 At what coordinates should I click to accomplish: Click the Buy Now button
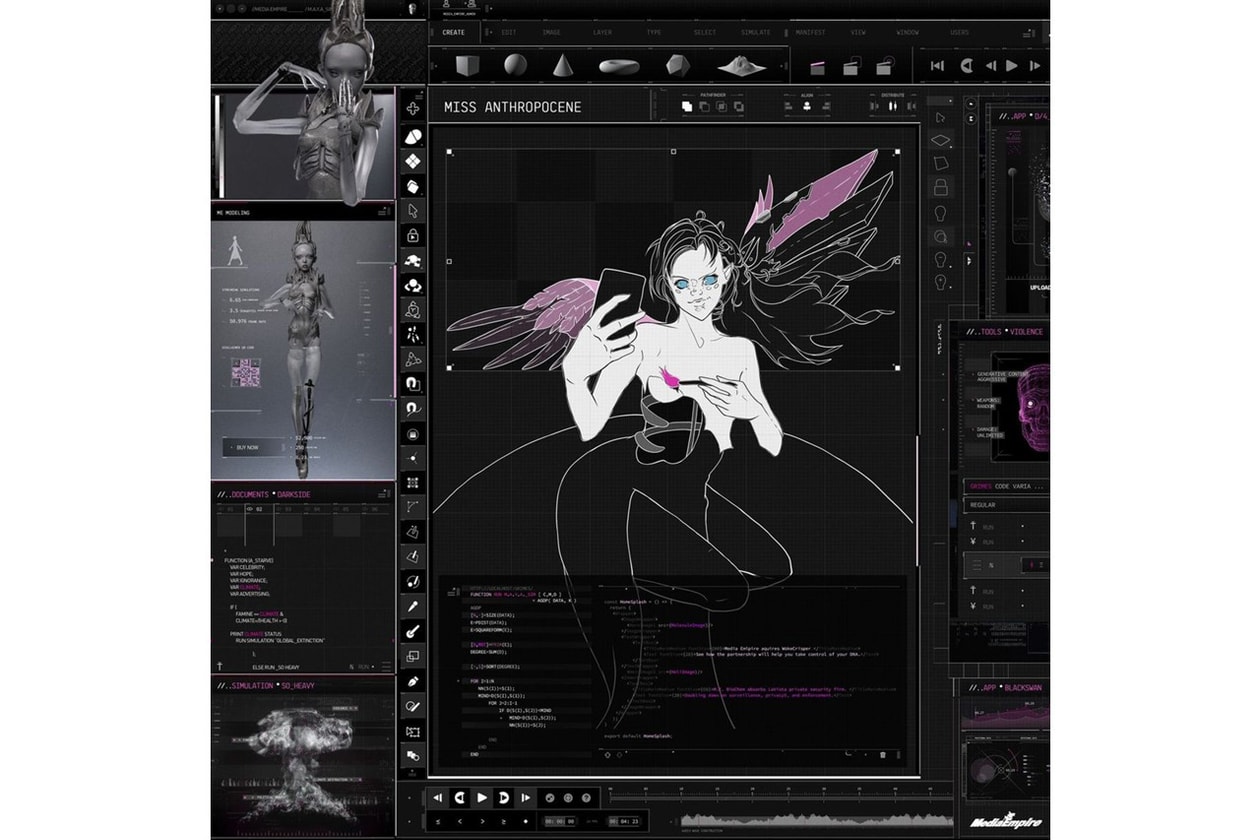pyautogui.click(x=247, y=447)
